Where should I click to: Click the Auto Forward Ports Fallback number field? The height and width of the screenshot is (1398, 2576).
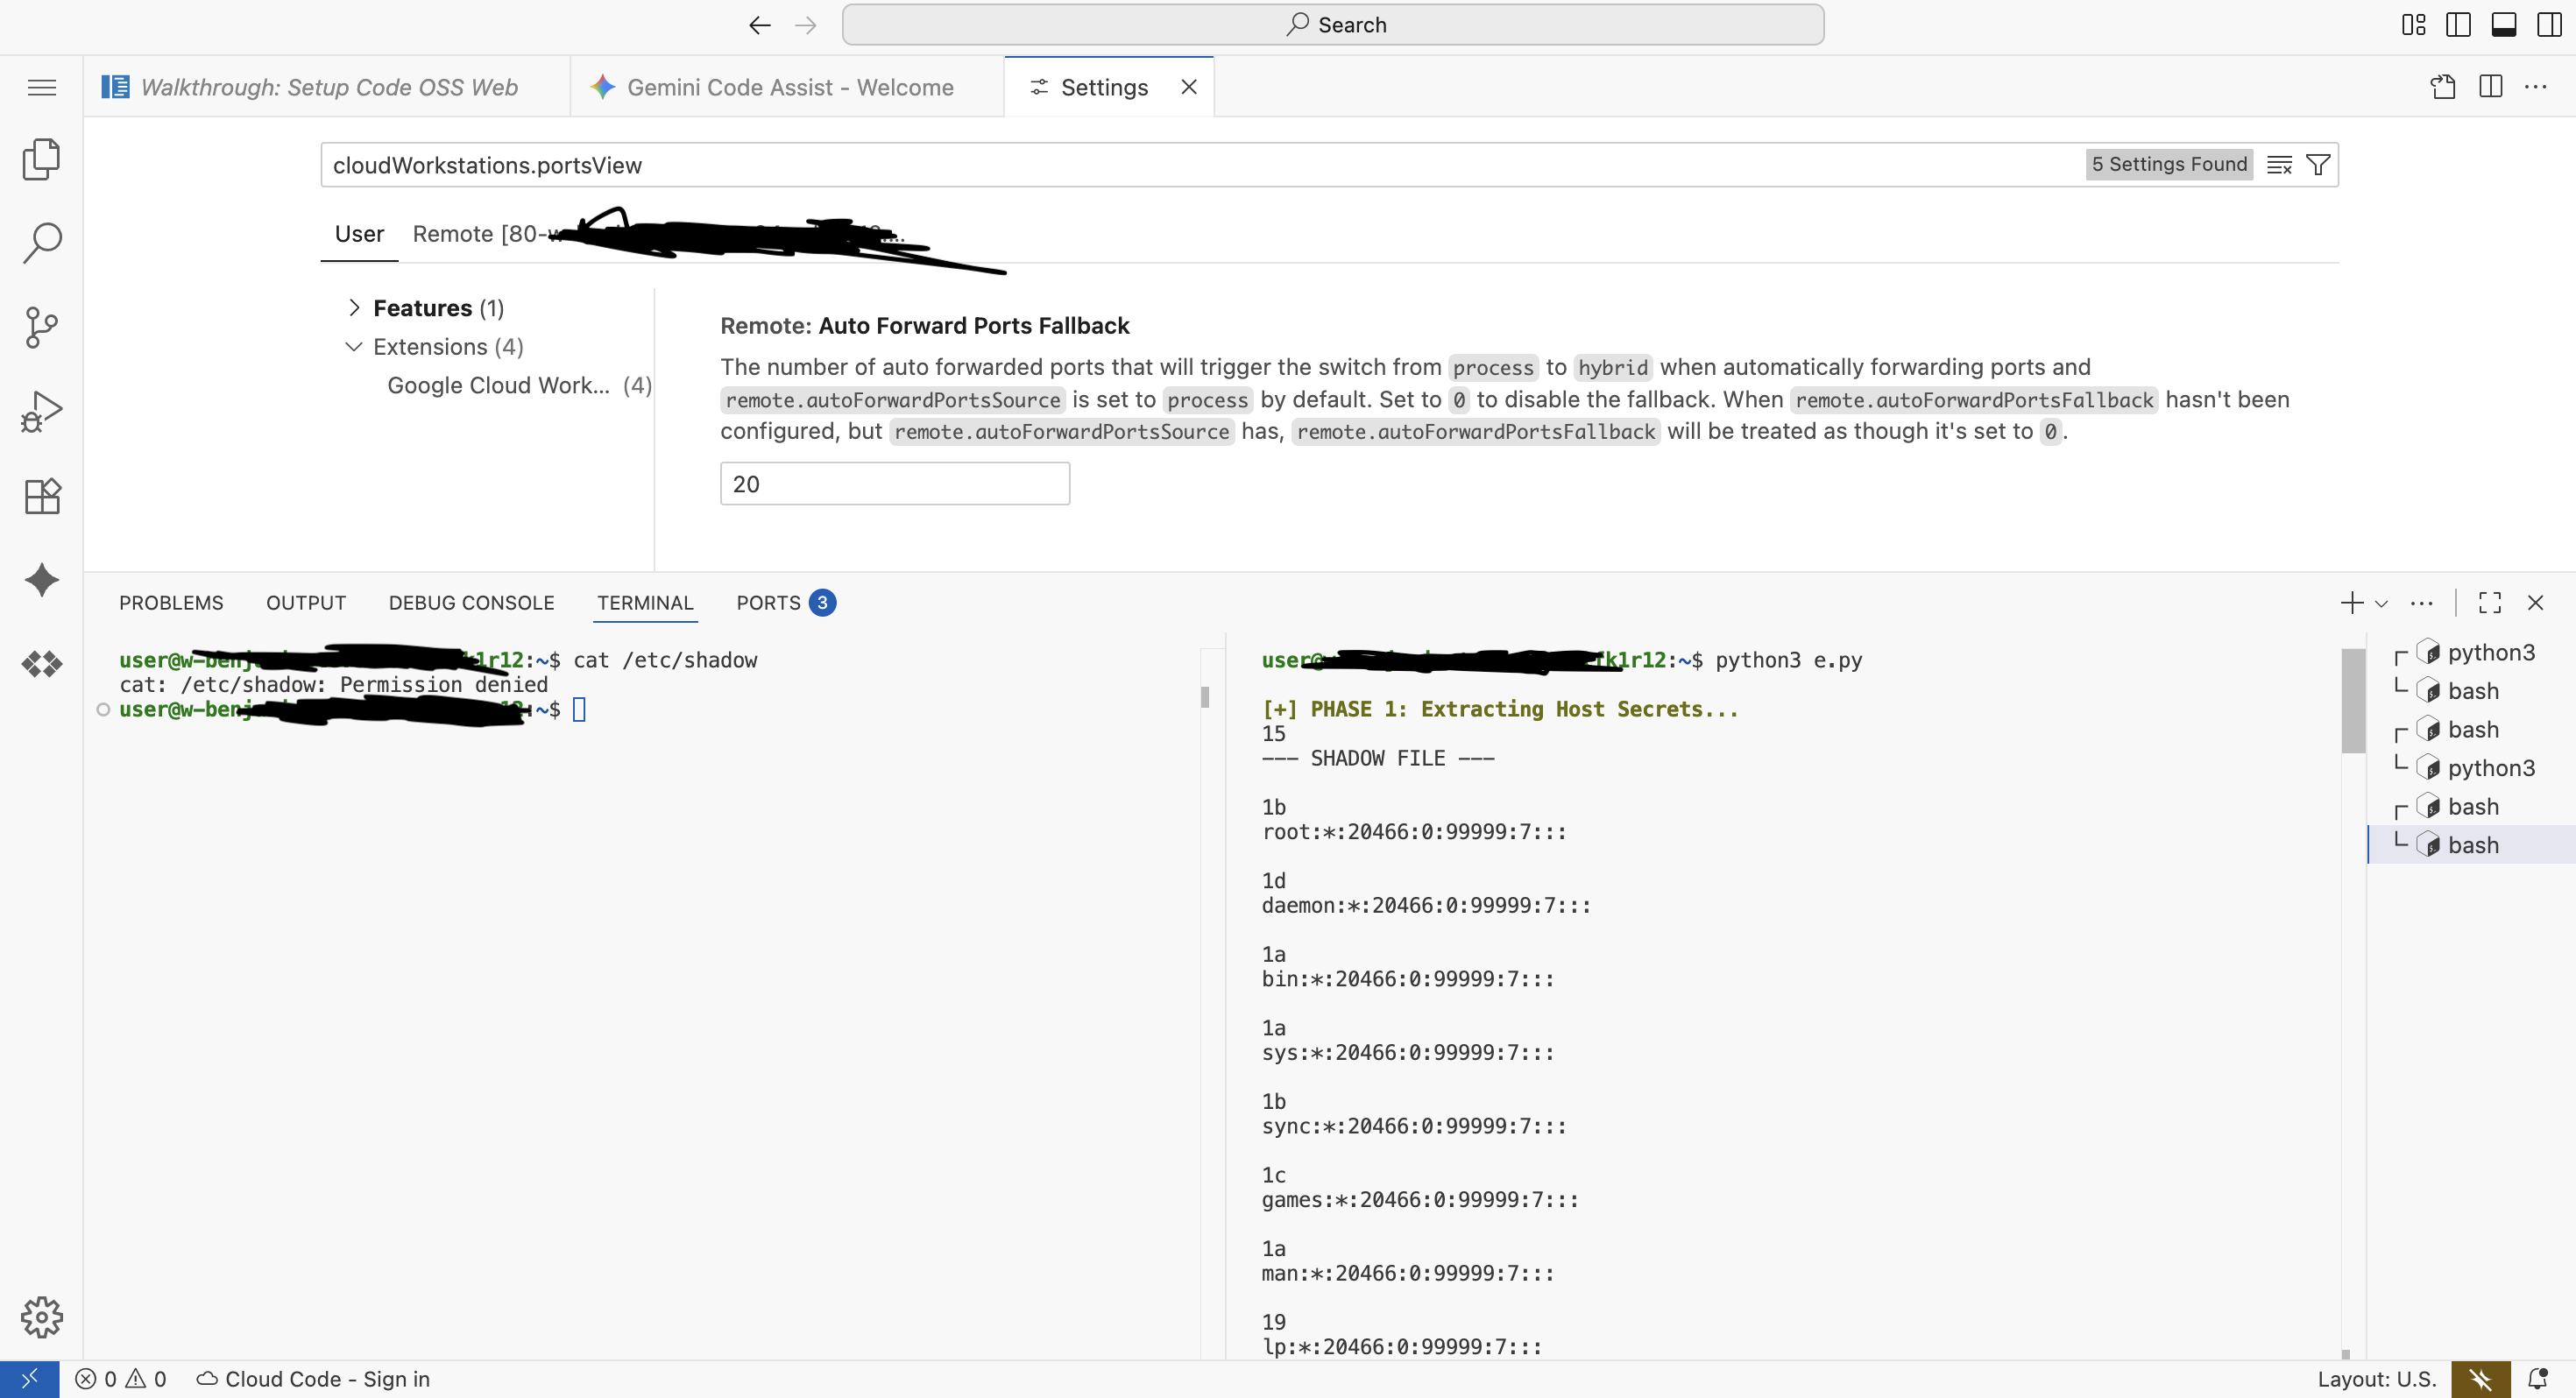tap(894, 484)
